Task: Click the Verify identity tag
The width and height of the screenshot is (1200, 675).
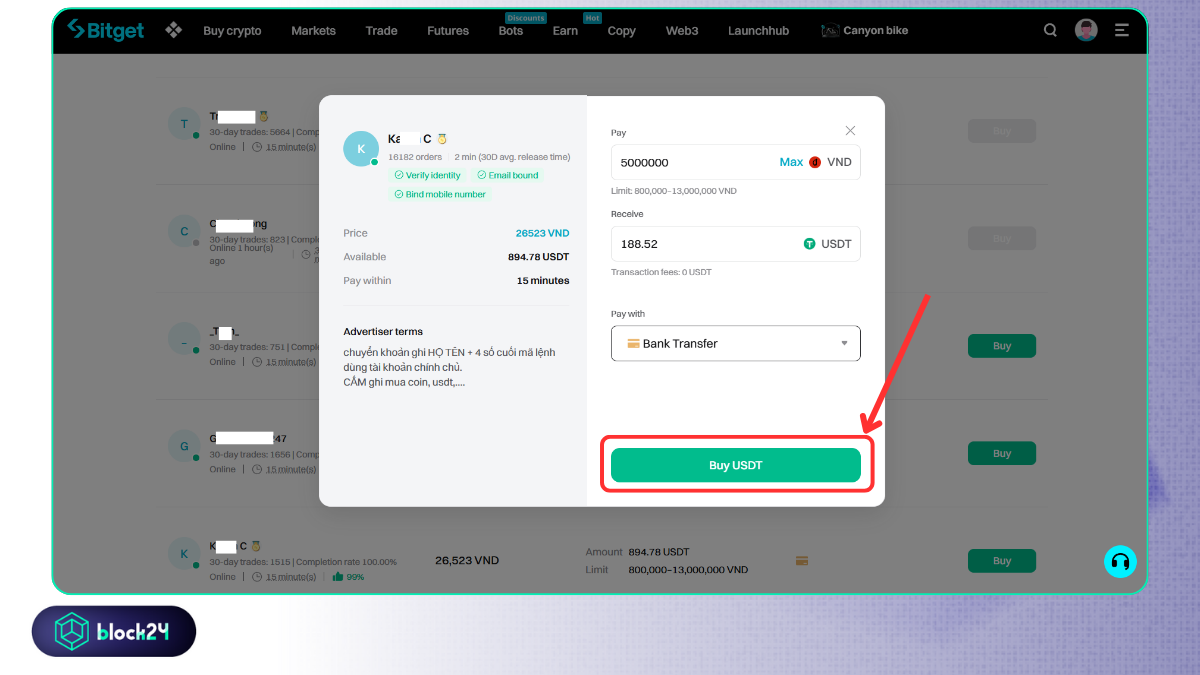Action: click(x=428, y=175)
